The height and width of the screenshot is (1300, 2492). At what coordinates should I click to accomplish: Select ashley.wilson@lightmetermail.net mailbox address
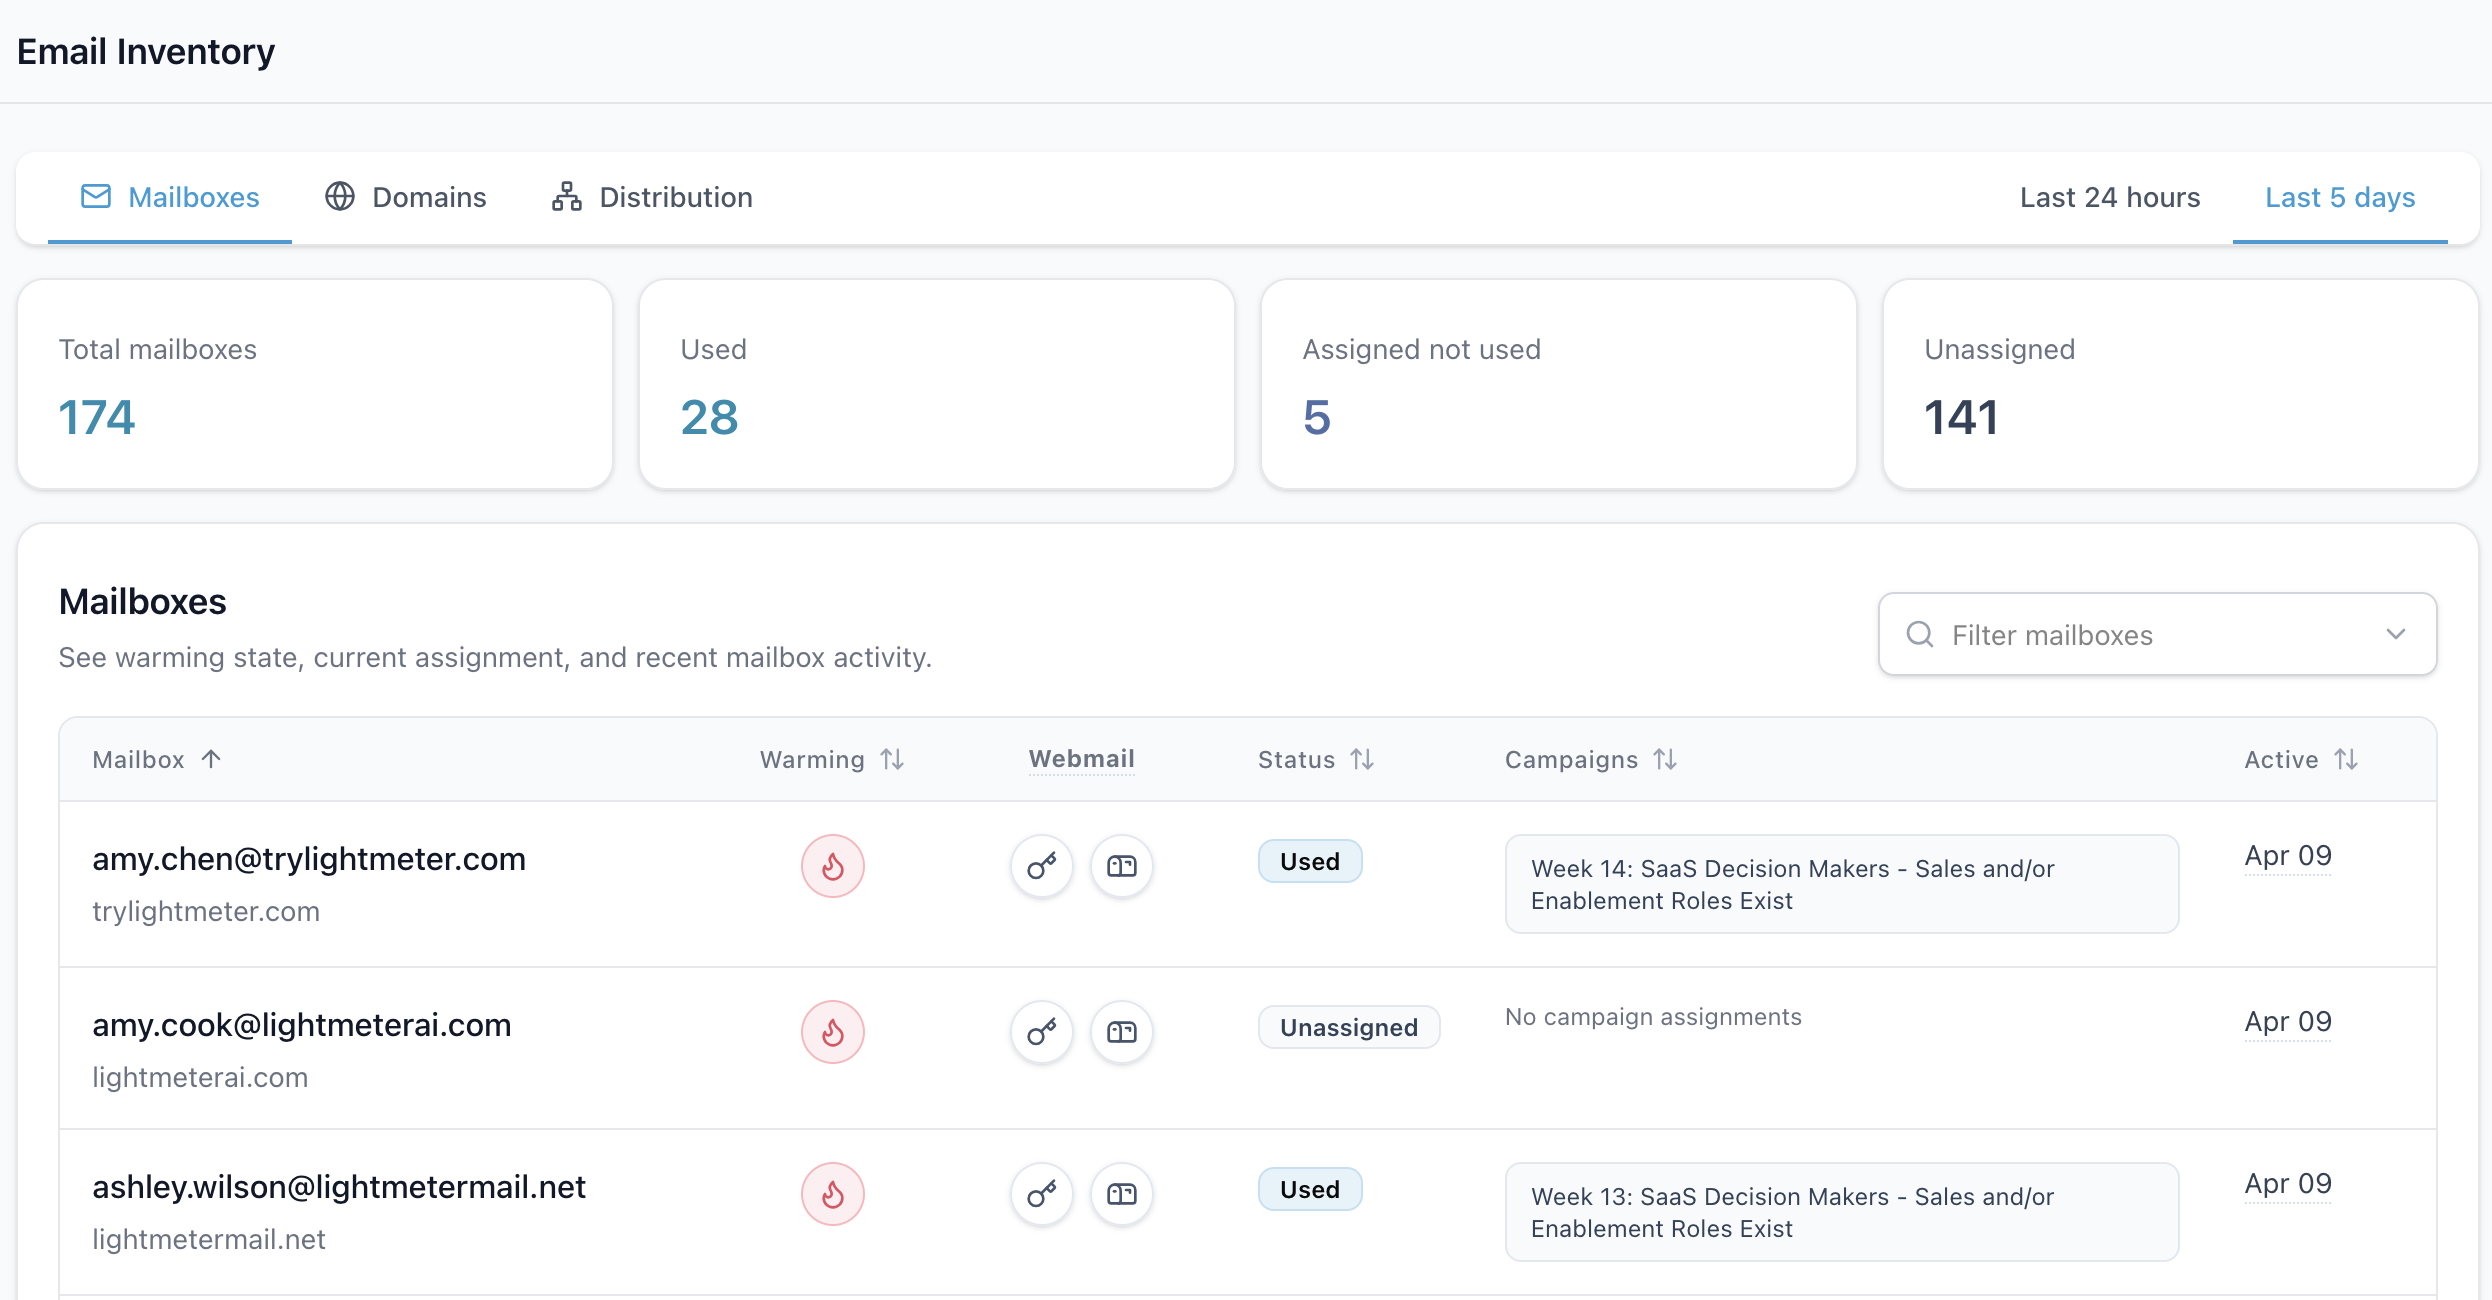click(x=339, y=1187)
